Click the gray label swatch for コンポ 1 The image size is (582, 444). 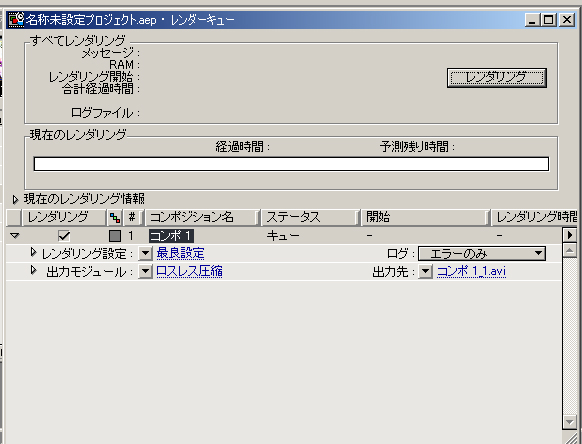pos(115,236)
